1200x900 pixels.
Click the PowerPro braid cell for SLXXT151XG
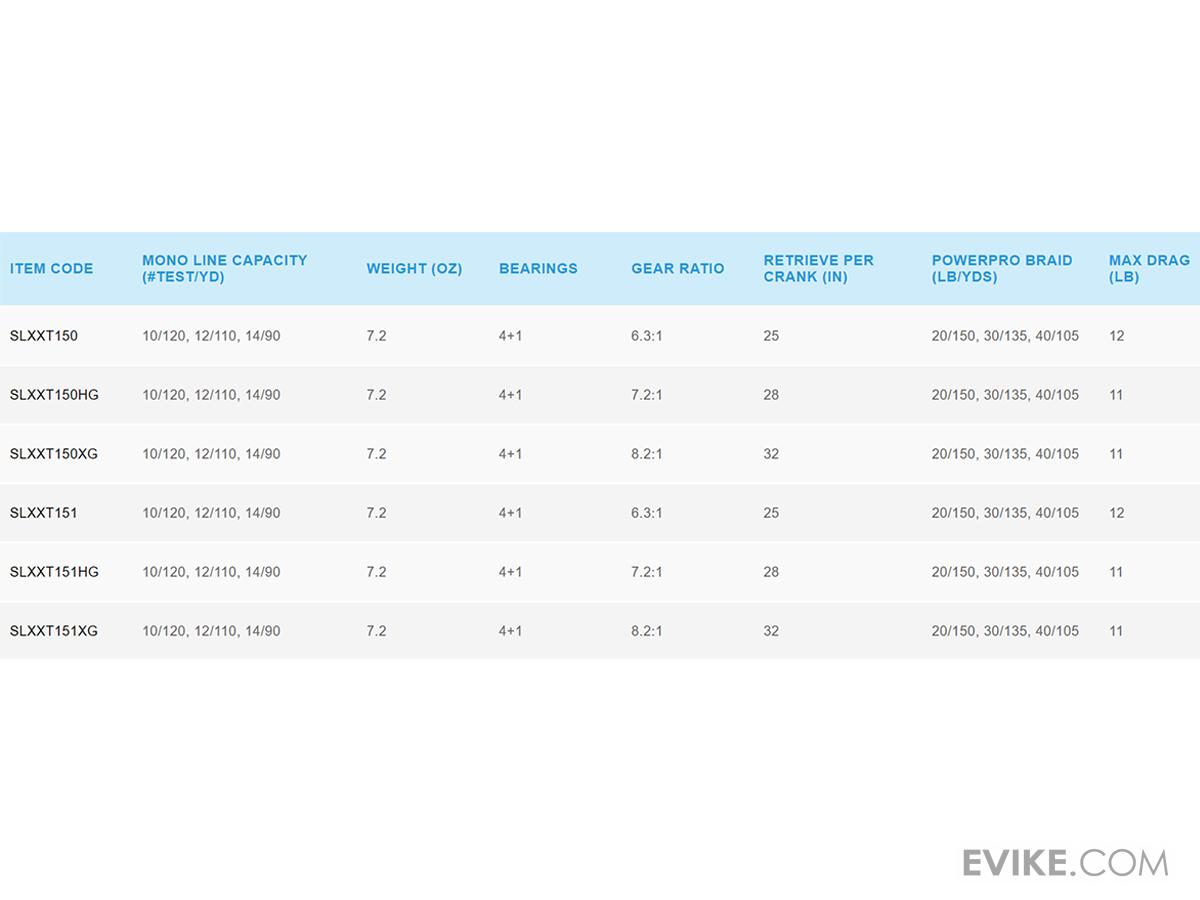1005,631
